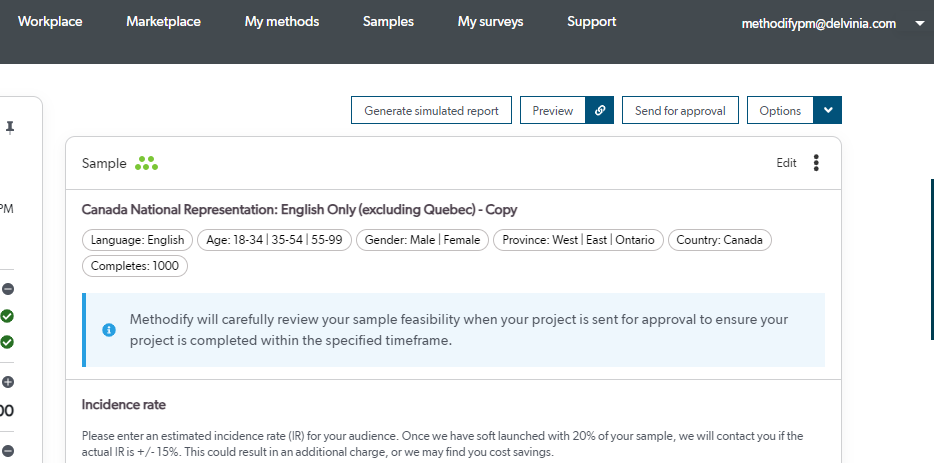Select the Completes: 1000 tag
Viewport: 934px width, 463px height.
tap(134, 266)
